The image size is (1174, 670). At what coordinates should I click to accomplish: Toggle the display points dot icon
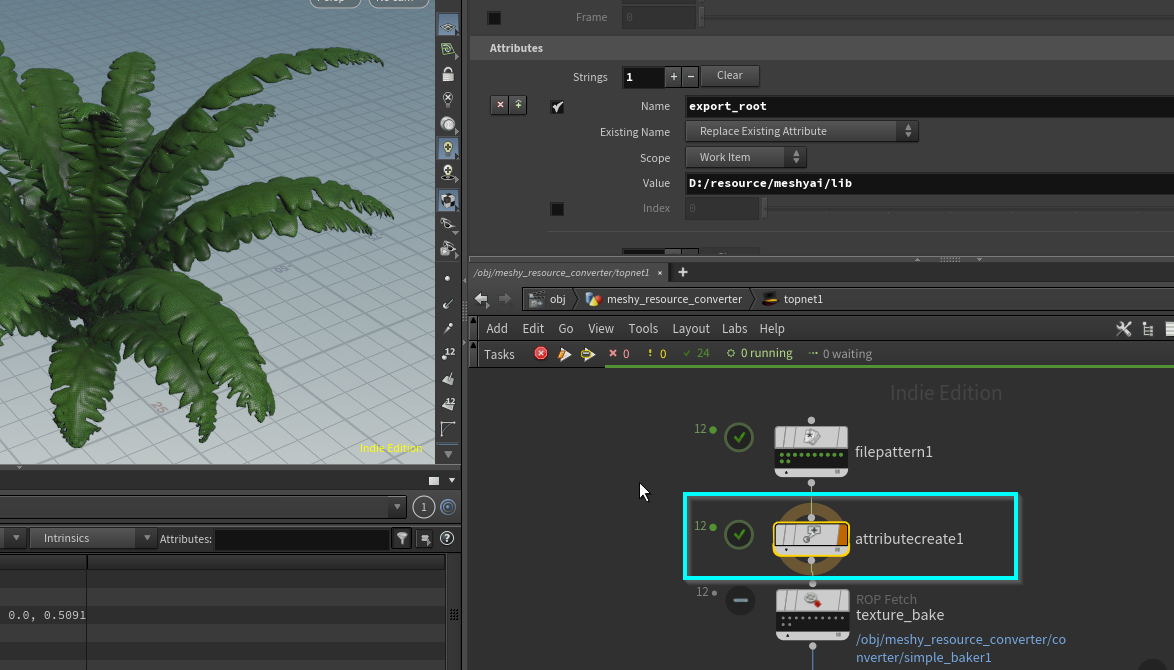coord(448,278)
